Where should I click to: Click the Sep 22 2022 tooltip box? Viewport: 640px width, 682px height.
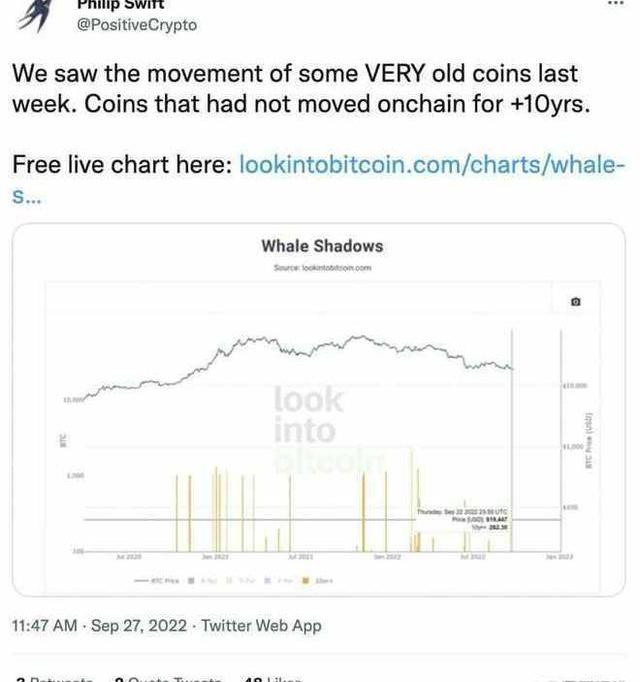tap(462, 519)
